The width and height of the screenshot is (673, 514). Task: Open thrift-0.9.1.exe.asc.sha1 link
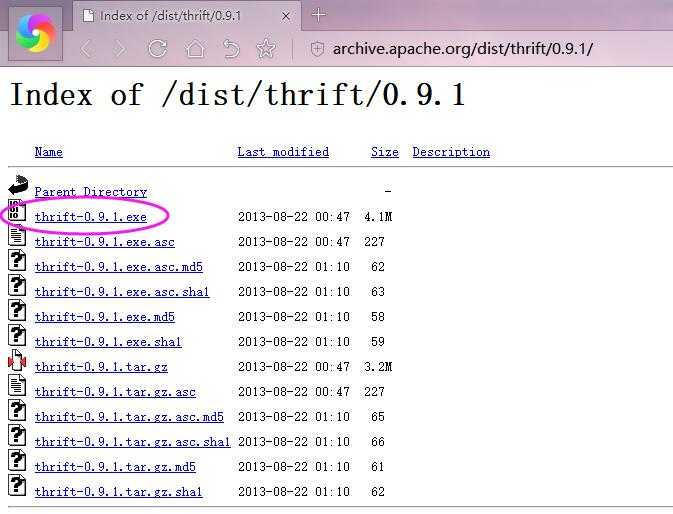coord(122,292)
